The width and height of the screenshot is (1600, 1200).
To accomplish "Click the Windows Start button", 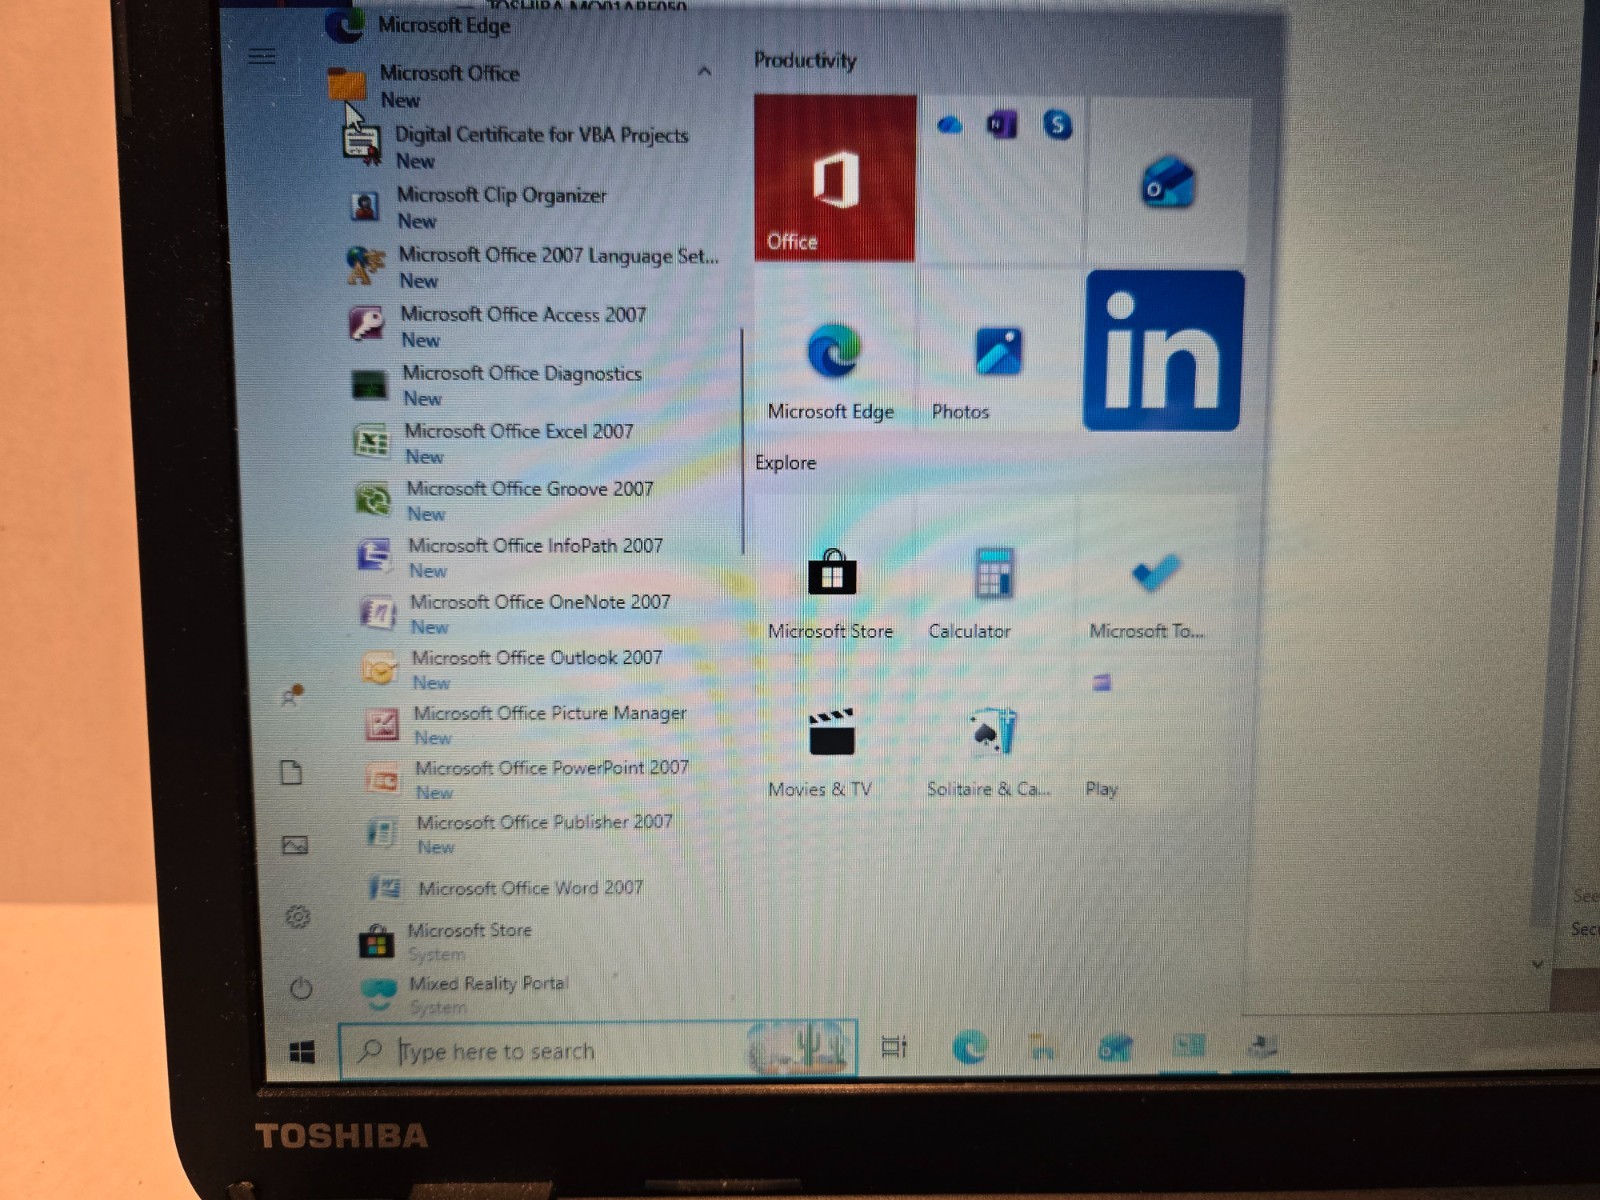I will tap(302, 1052).
